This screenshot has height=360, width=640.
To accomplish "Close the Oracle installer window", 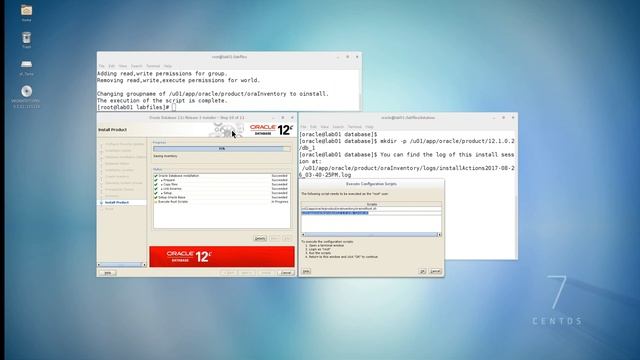I will click(292, 118).
